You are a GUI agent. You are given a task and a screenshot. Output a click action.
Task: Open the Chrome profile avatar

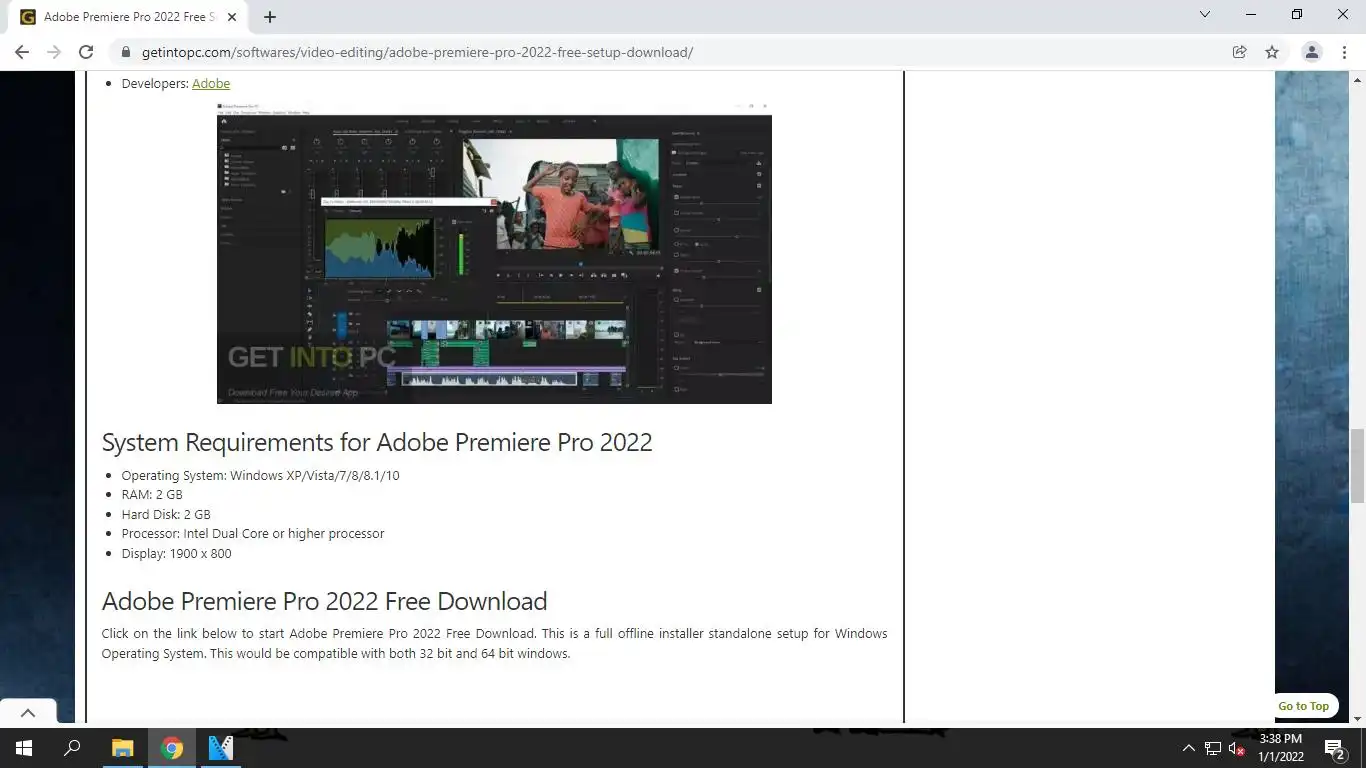pyautogui.click(x=1311, y=52)
